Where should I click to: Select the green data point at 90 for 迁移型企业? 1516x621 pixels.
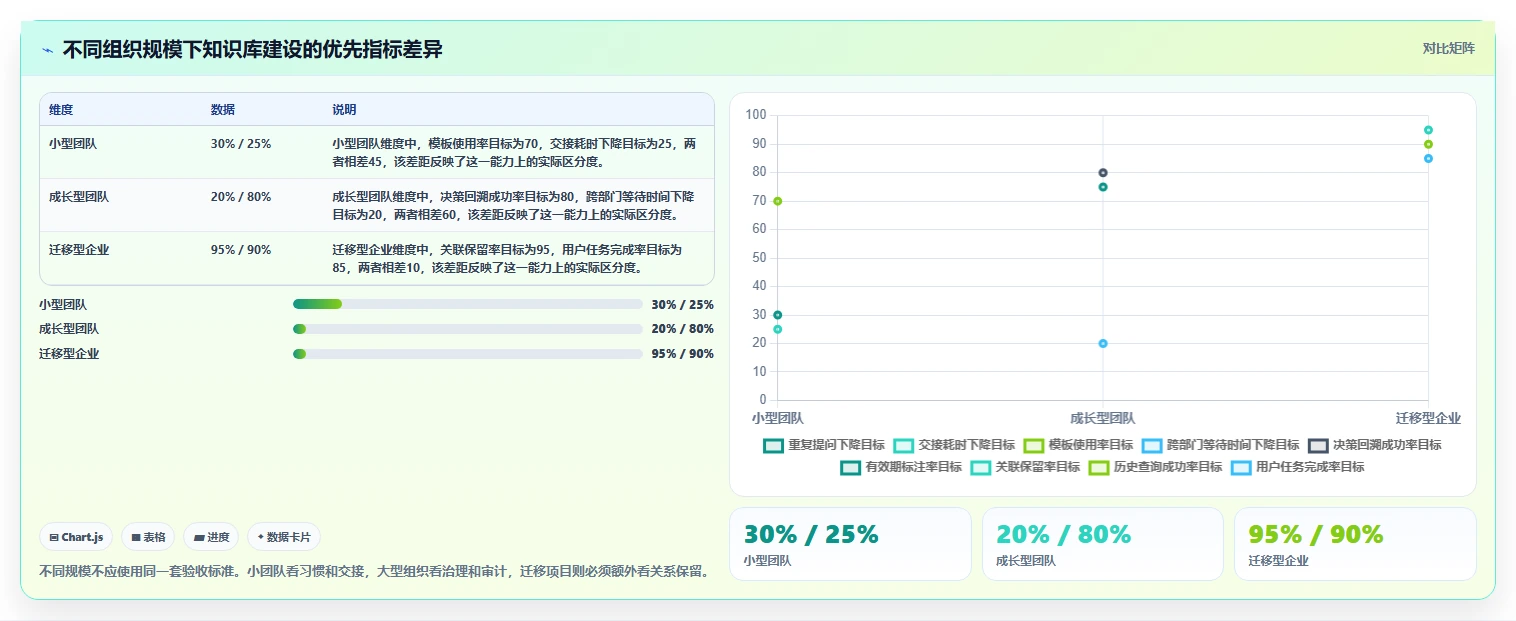(x=1428, y=144)
